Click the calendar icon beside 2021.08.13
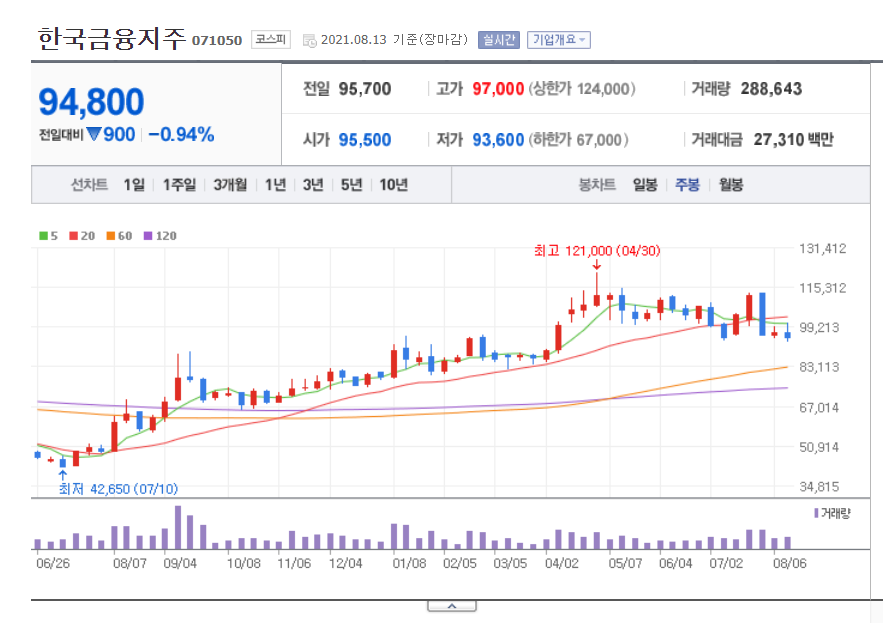This screenshot has height=623, width=883. click(x=309, y=41)
